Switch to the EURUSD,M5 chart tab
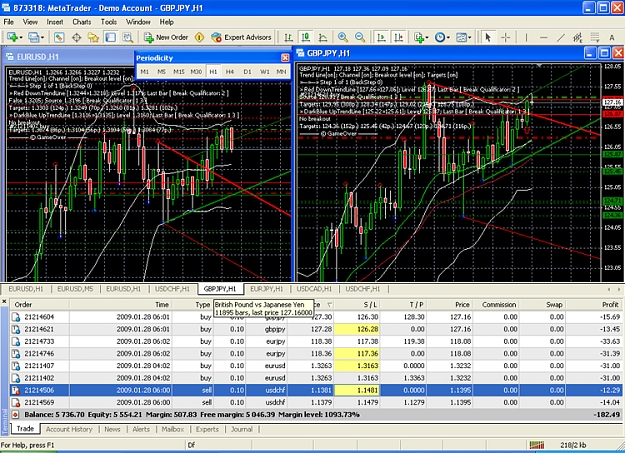 point(75,289)
